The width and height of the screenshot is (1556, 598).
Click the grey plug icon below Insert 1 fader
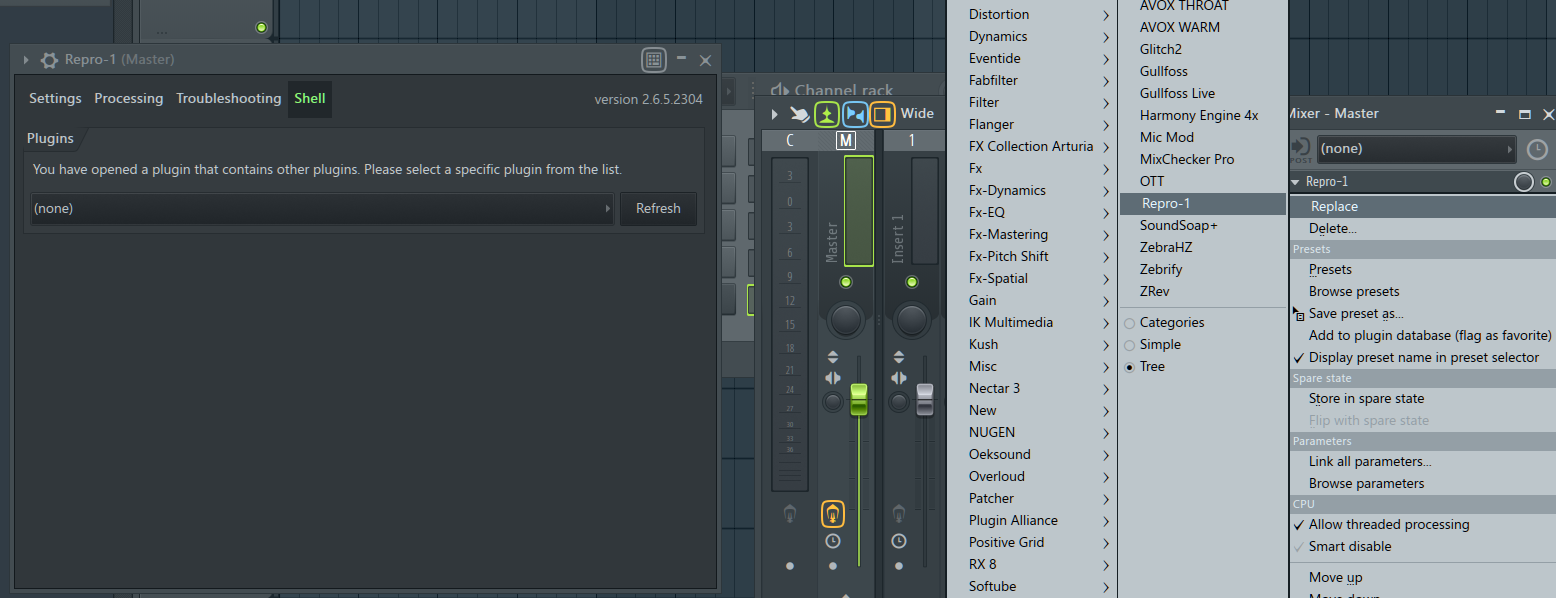point(899,514)
